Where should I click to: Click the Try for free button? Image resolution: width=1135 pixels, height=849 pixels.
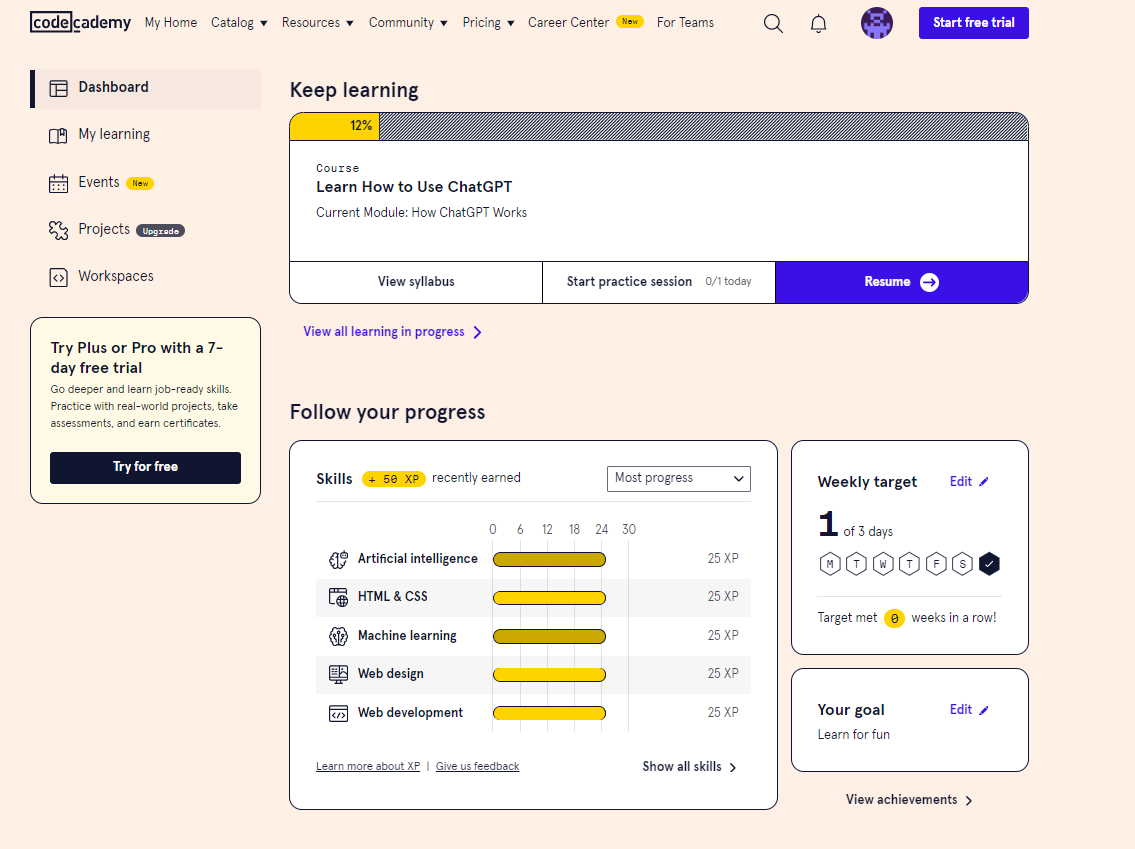coord(145,468)
